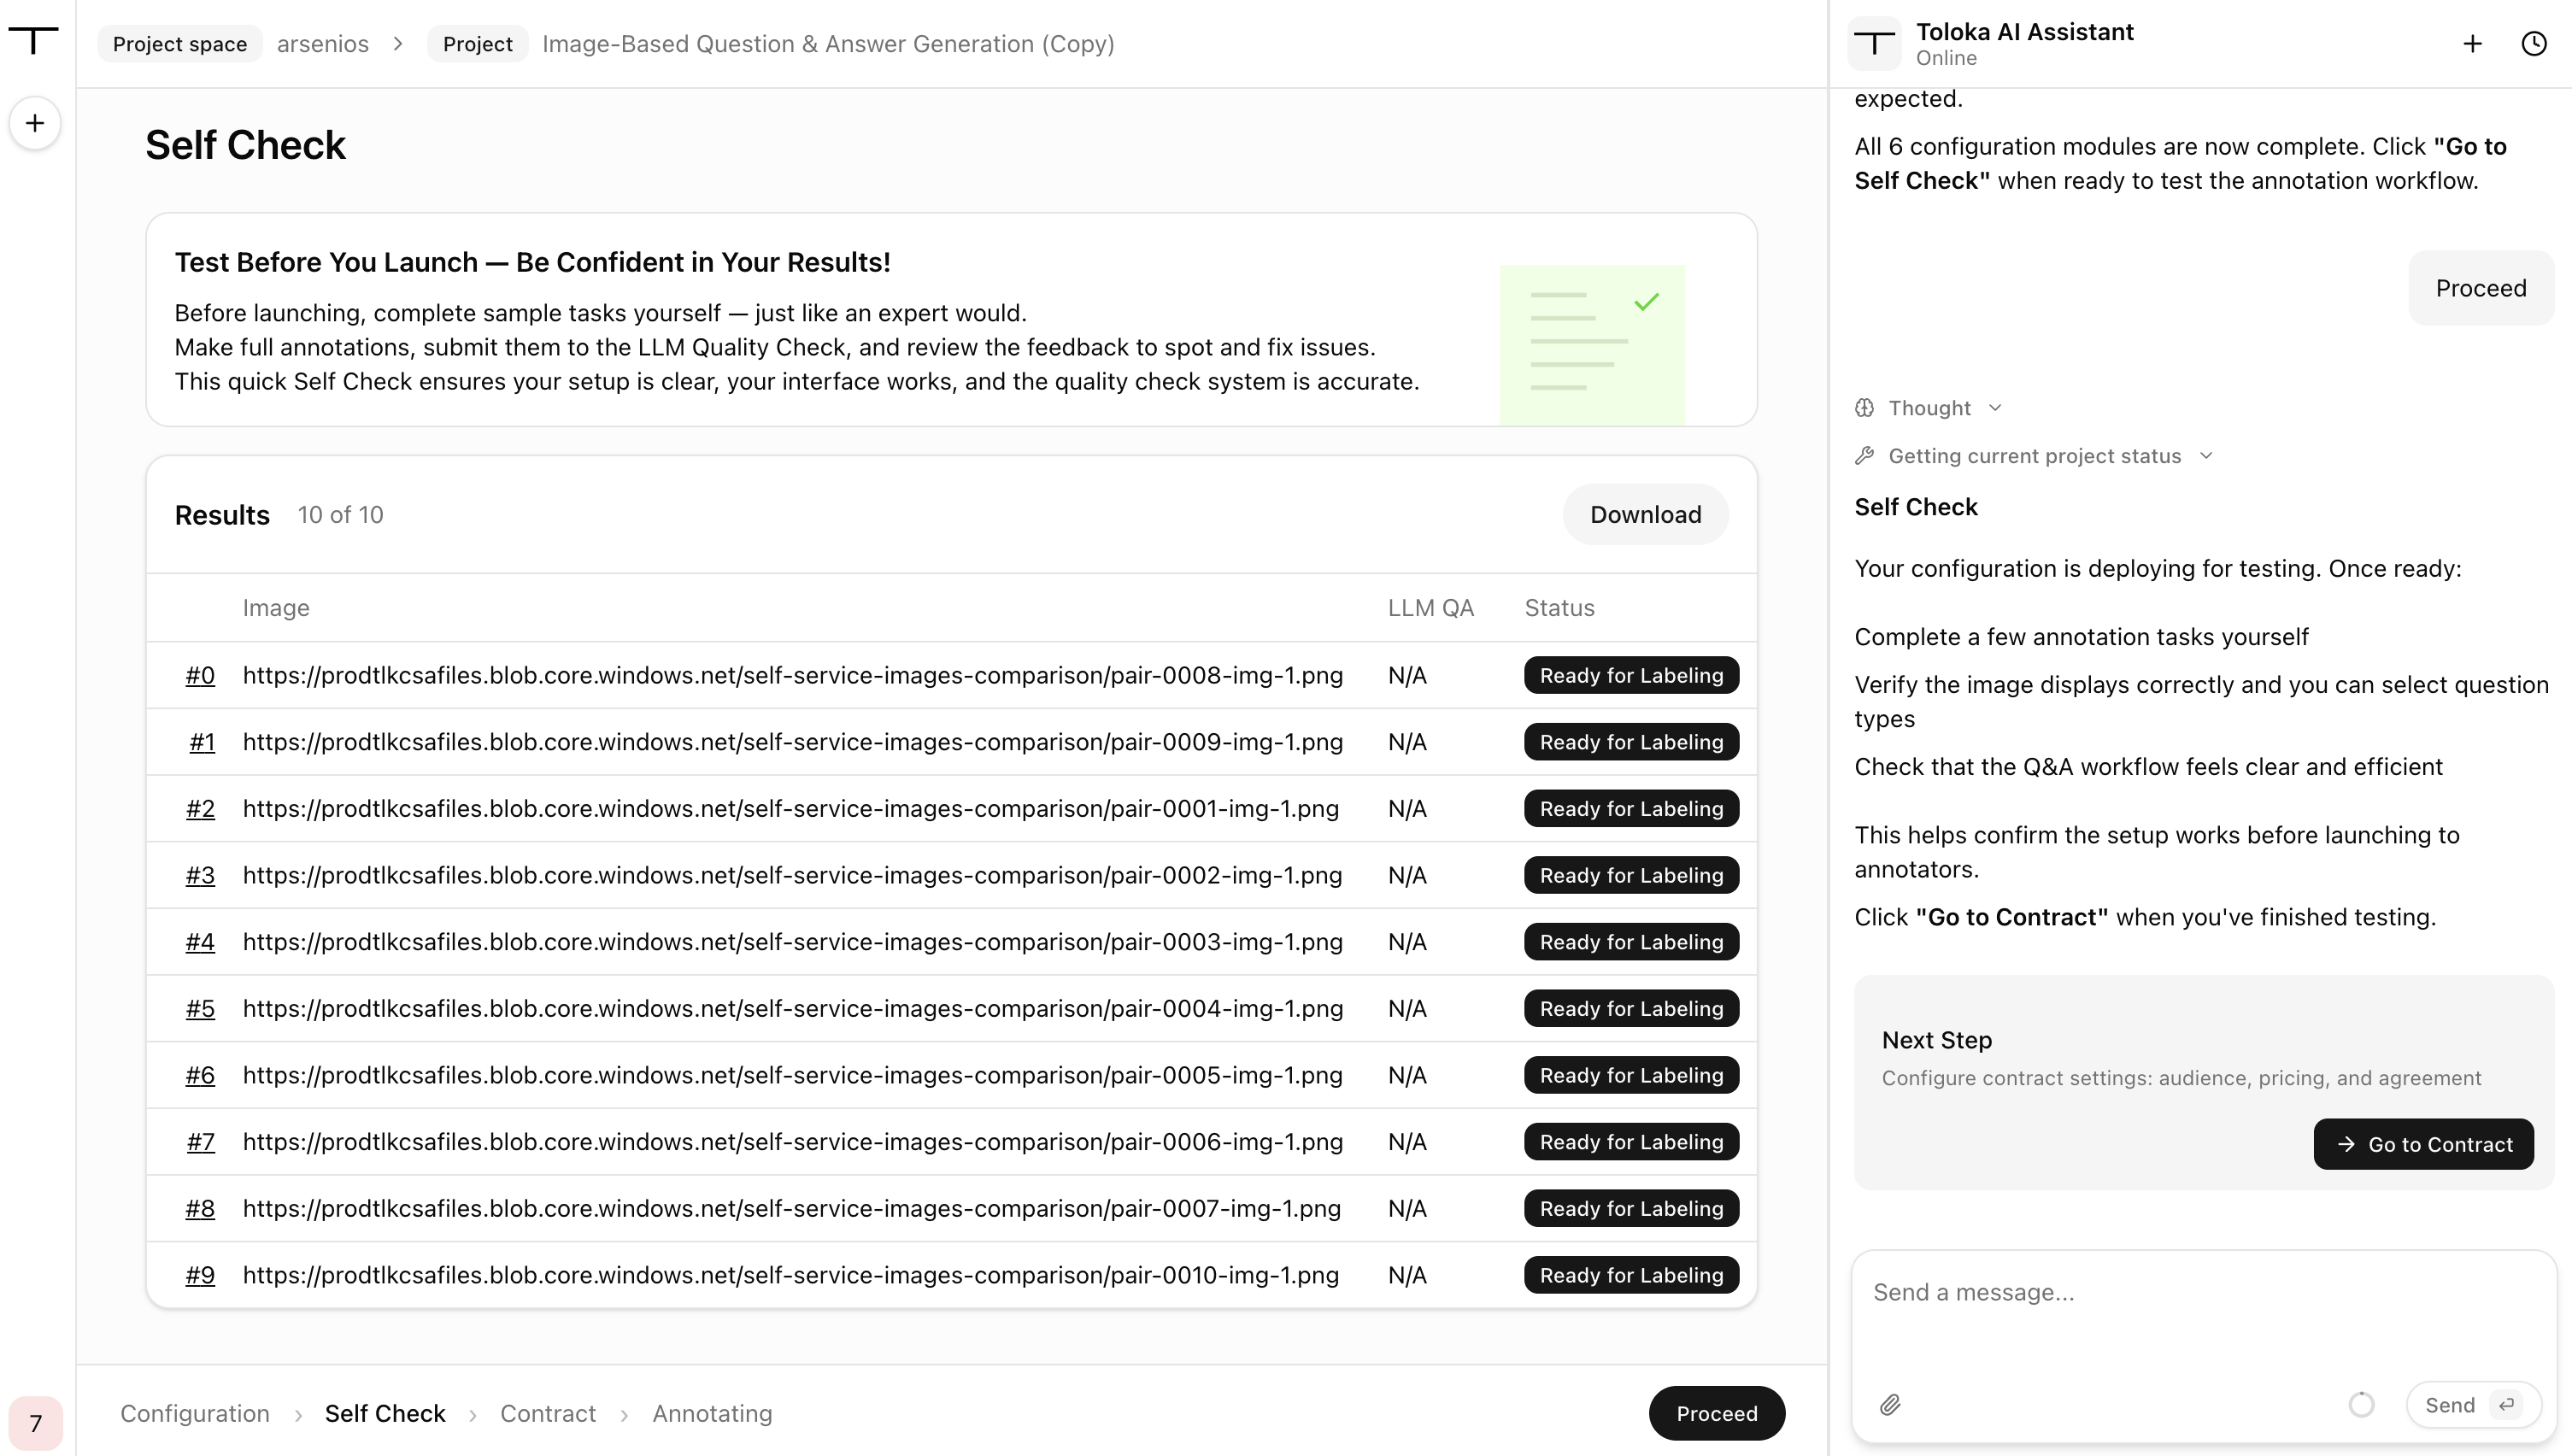Screen dimensions: 2572x1456
Task: Click the brain icon beside Thought
Action: pyautogui.click(x=1864, y=408)
